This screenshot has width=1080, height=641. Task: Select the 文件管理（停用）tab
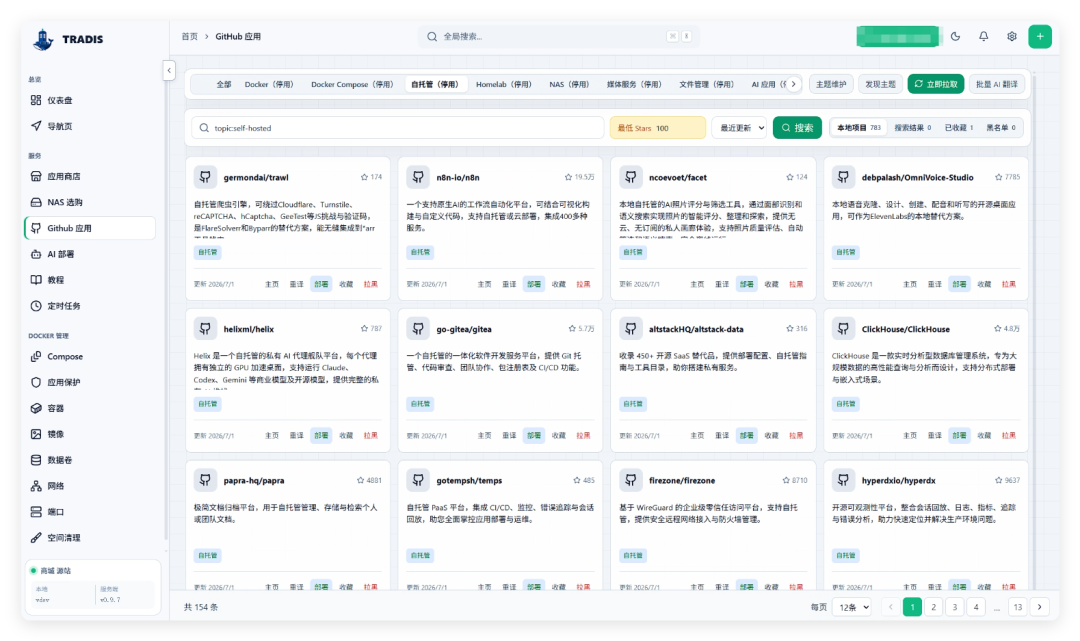pos(707,85)
